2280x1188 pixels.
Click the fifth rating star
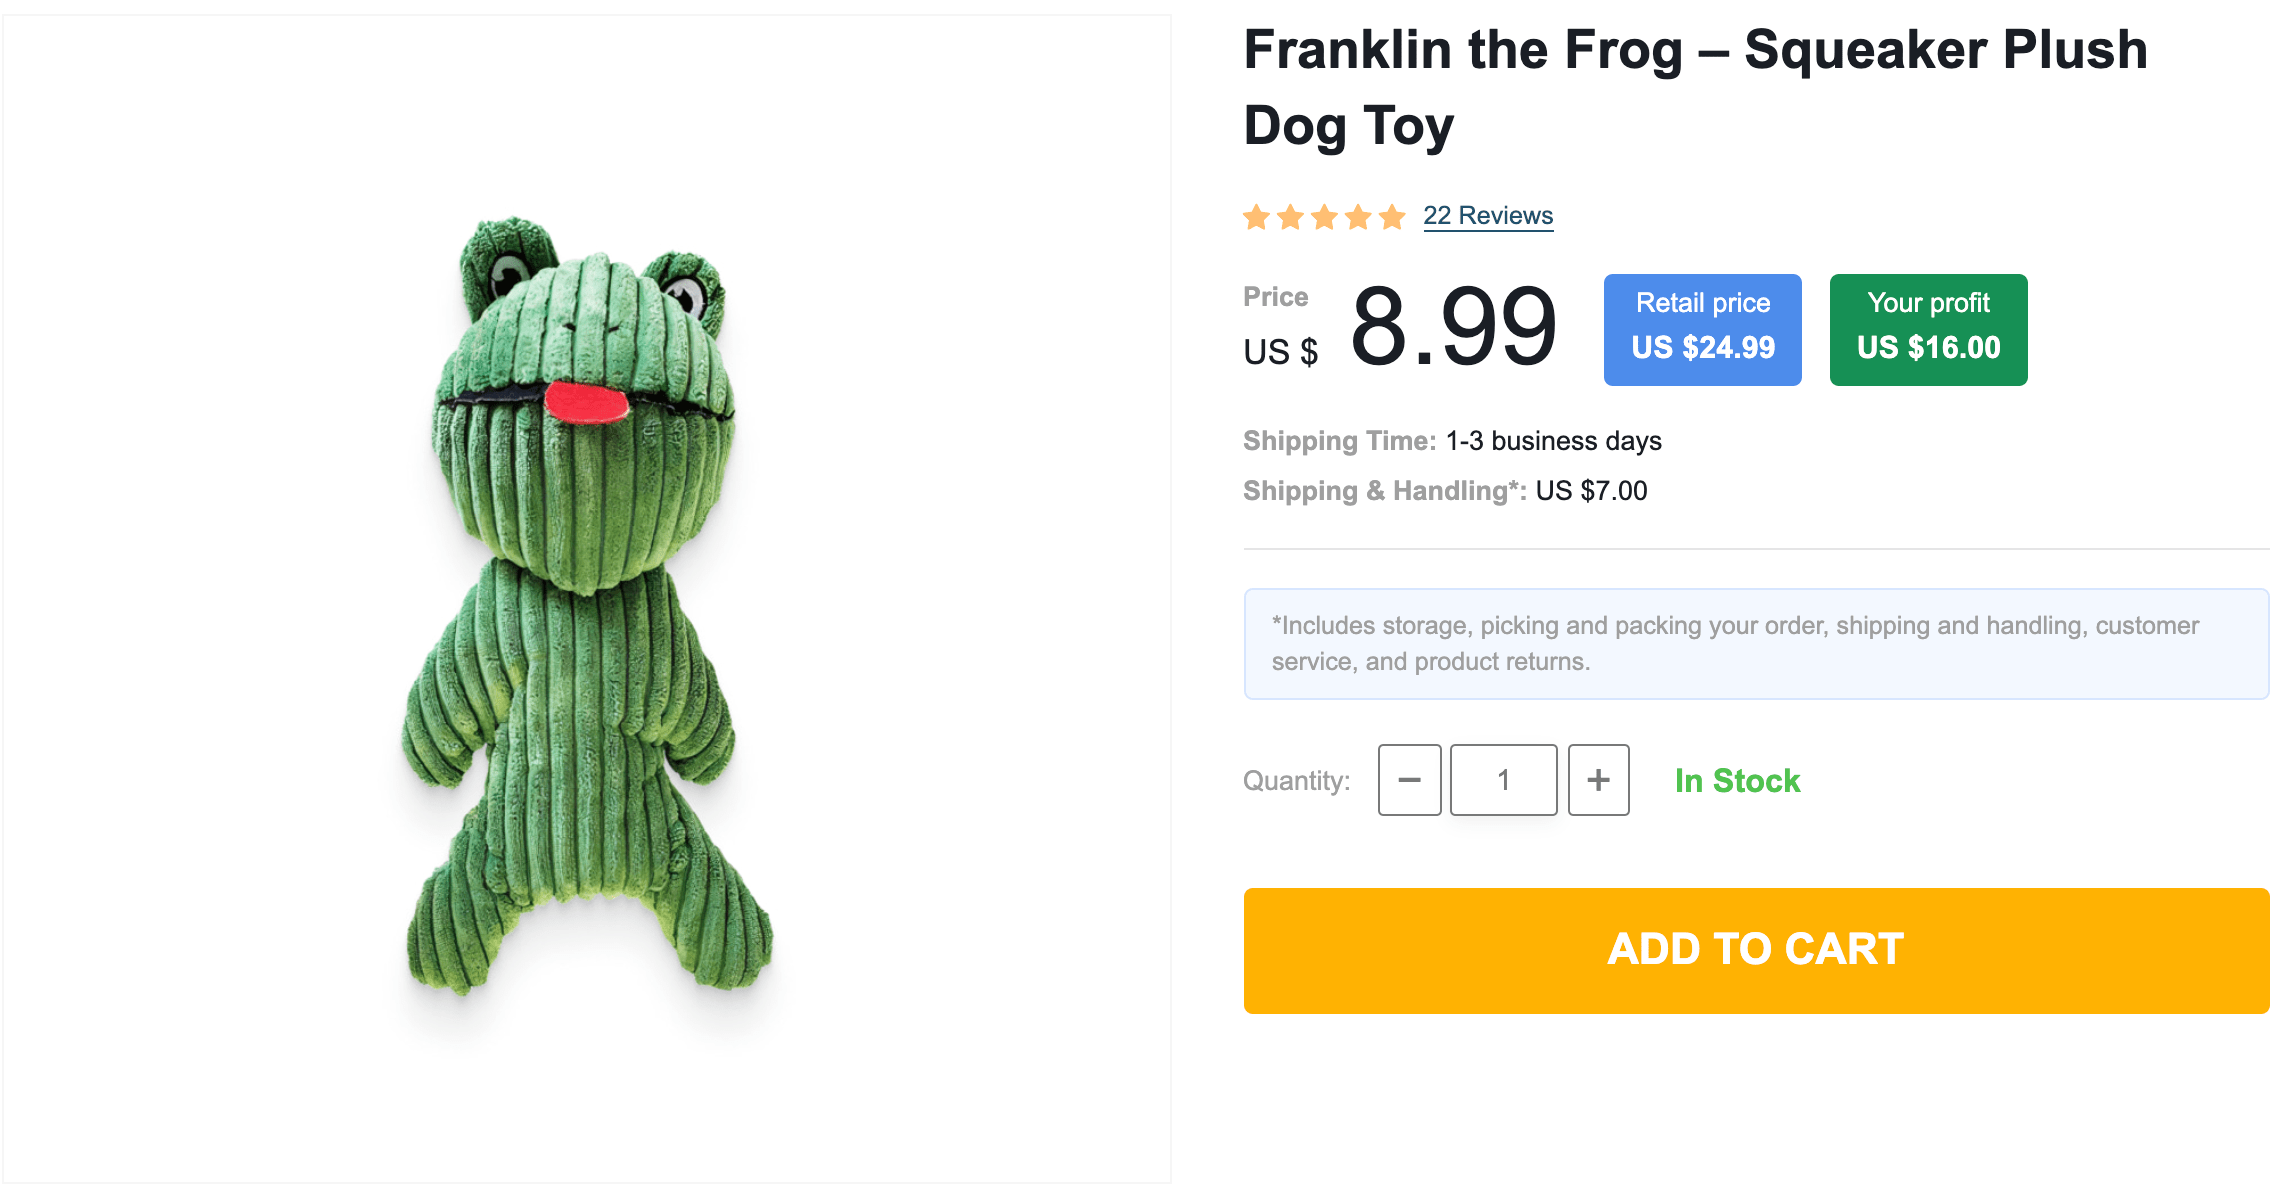pyautogui.click(x=1392, y=217)
